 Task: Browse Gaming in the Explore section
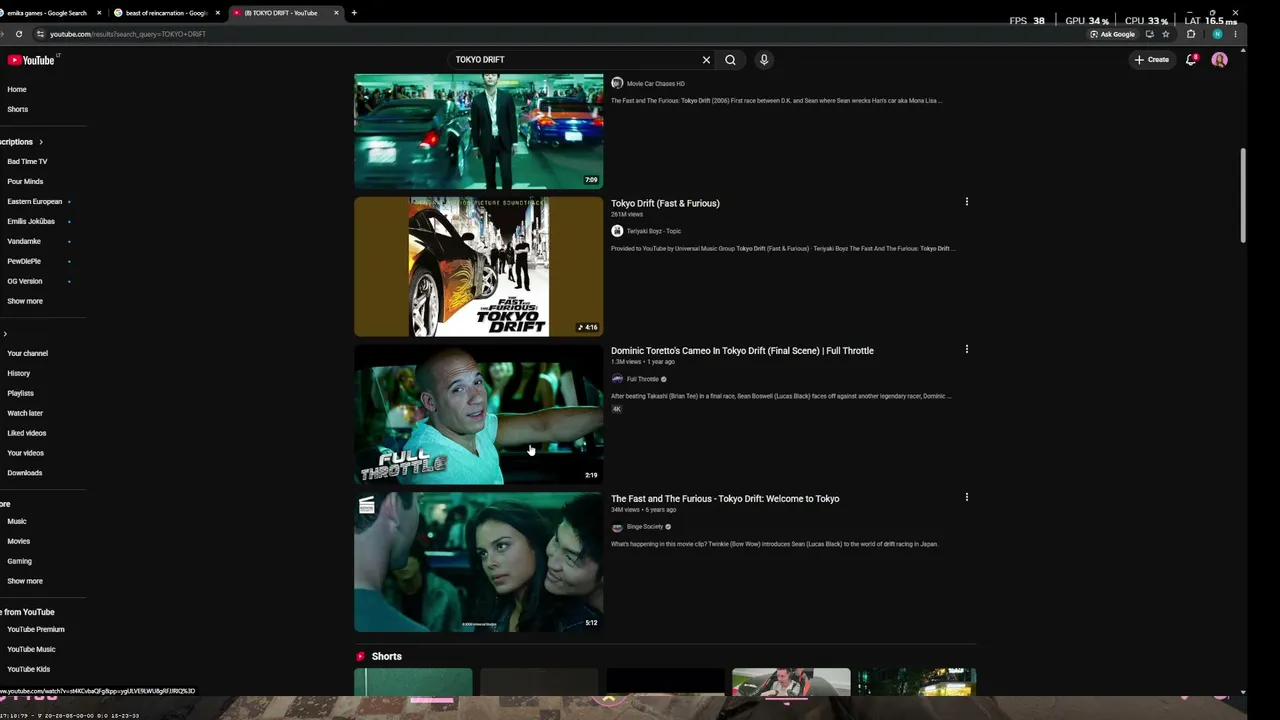coord(20,561)
